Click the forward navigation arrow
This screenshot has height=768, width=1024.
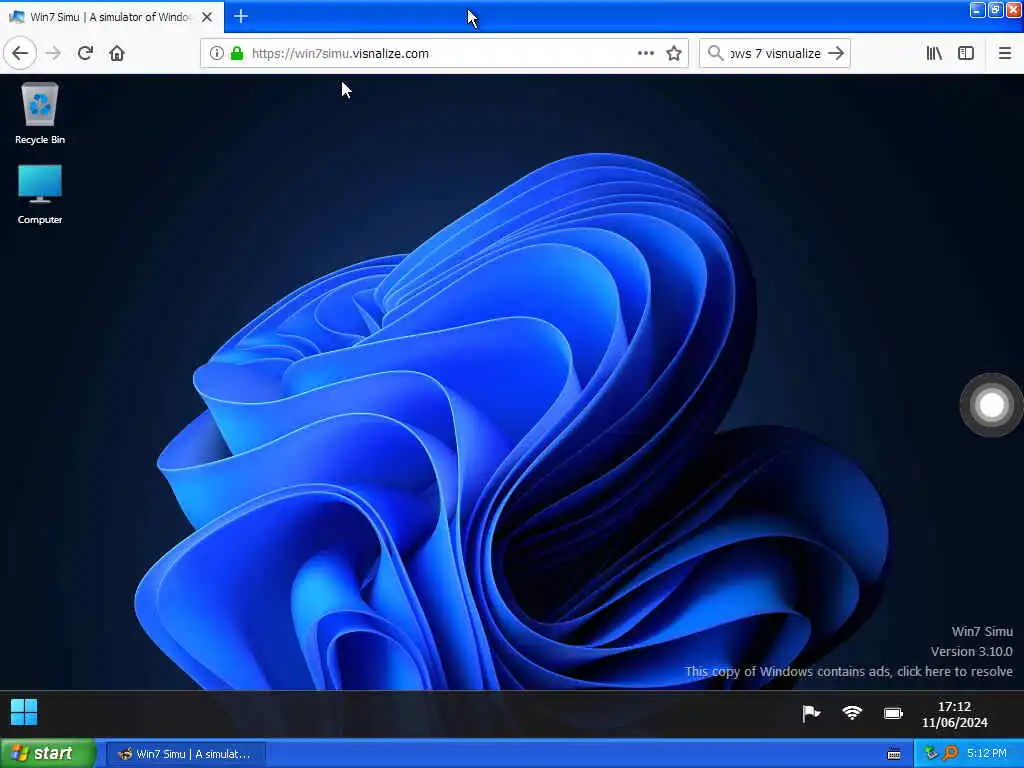coord(54,53)
